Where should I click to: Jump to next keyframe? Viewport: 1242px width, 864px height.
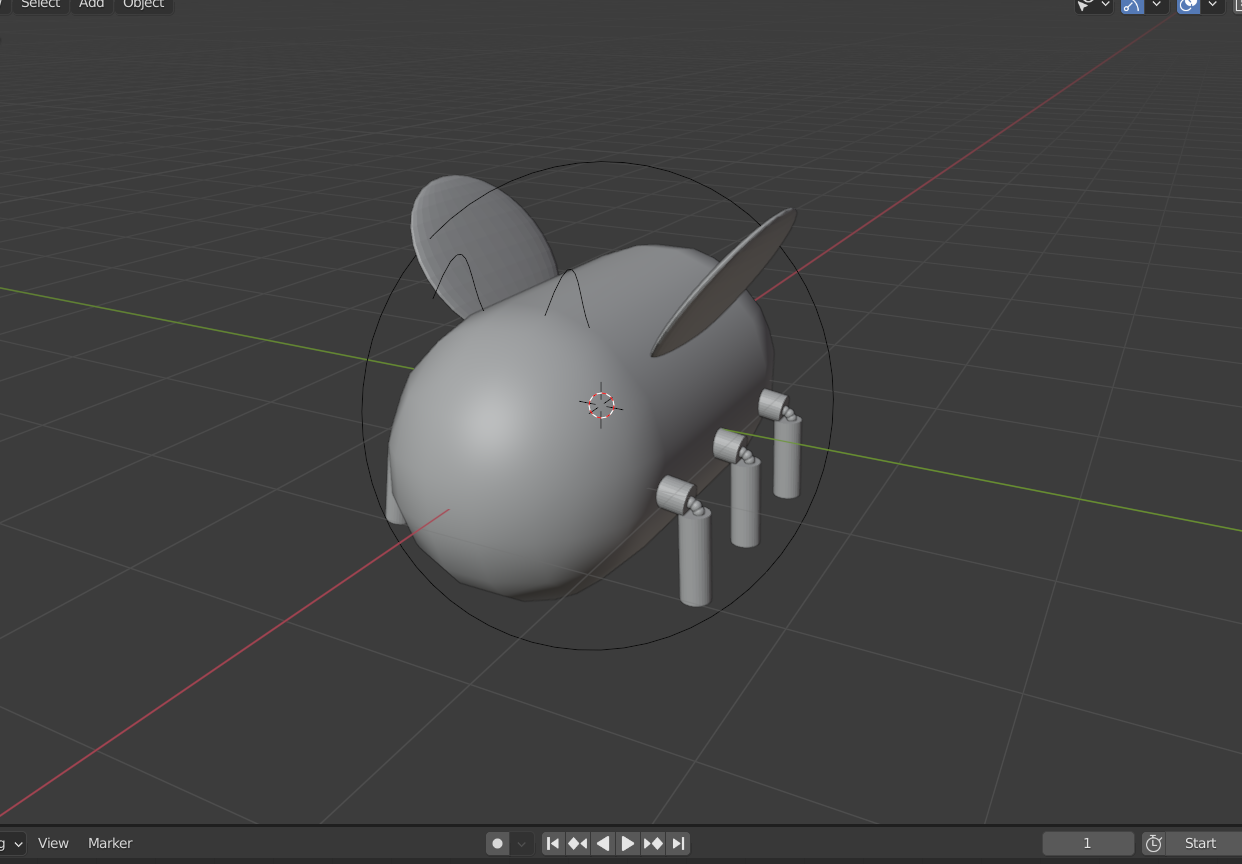click(653, 843)
